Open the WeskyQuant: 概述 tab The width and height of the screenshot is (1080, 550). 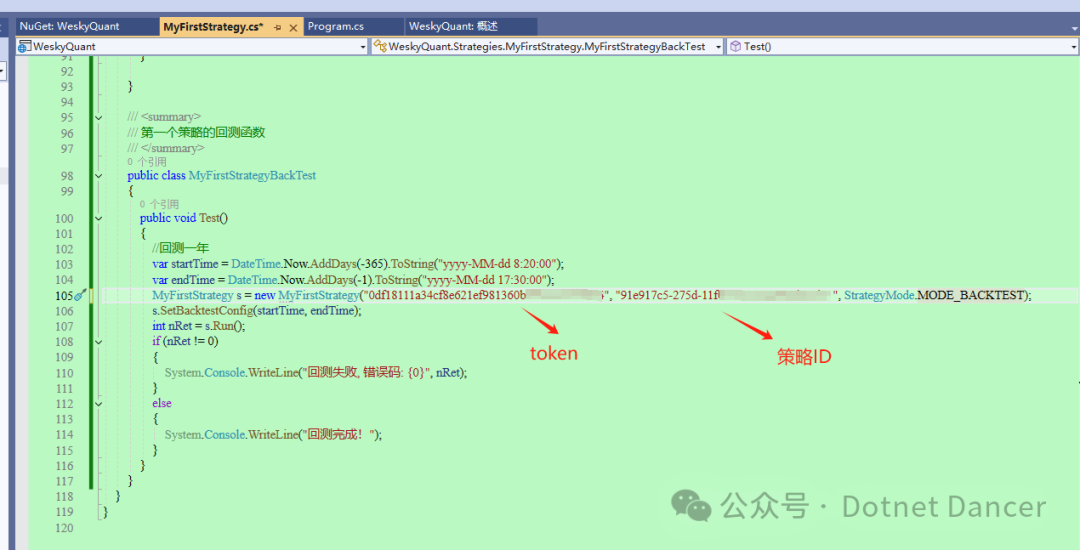coord(453,26)
